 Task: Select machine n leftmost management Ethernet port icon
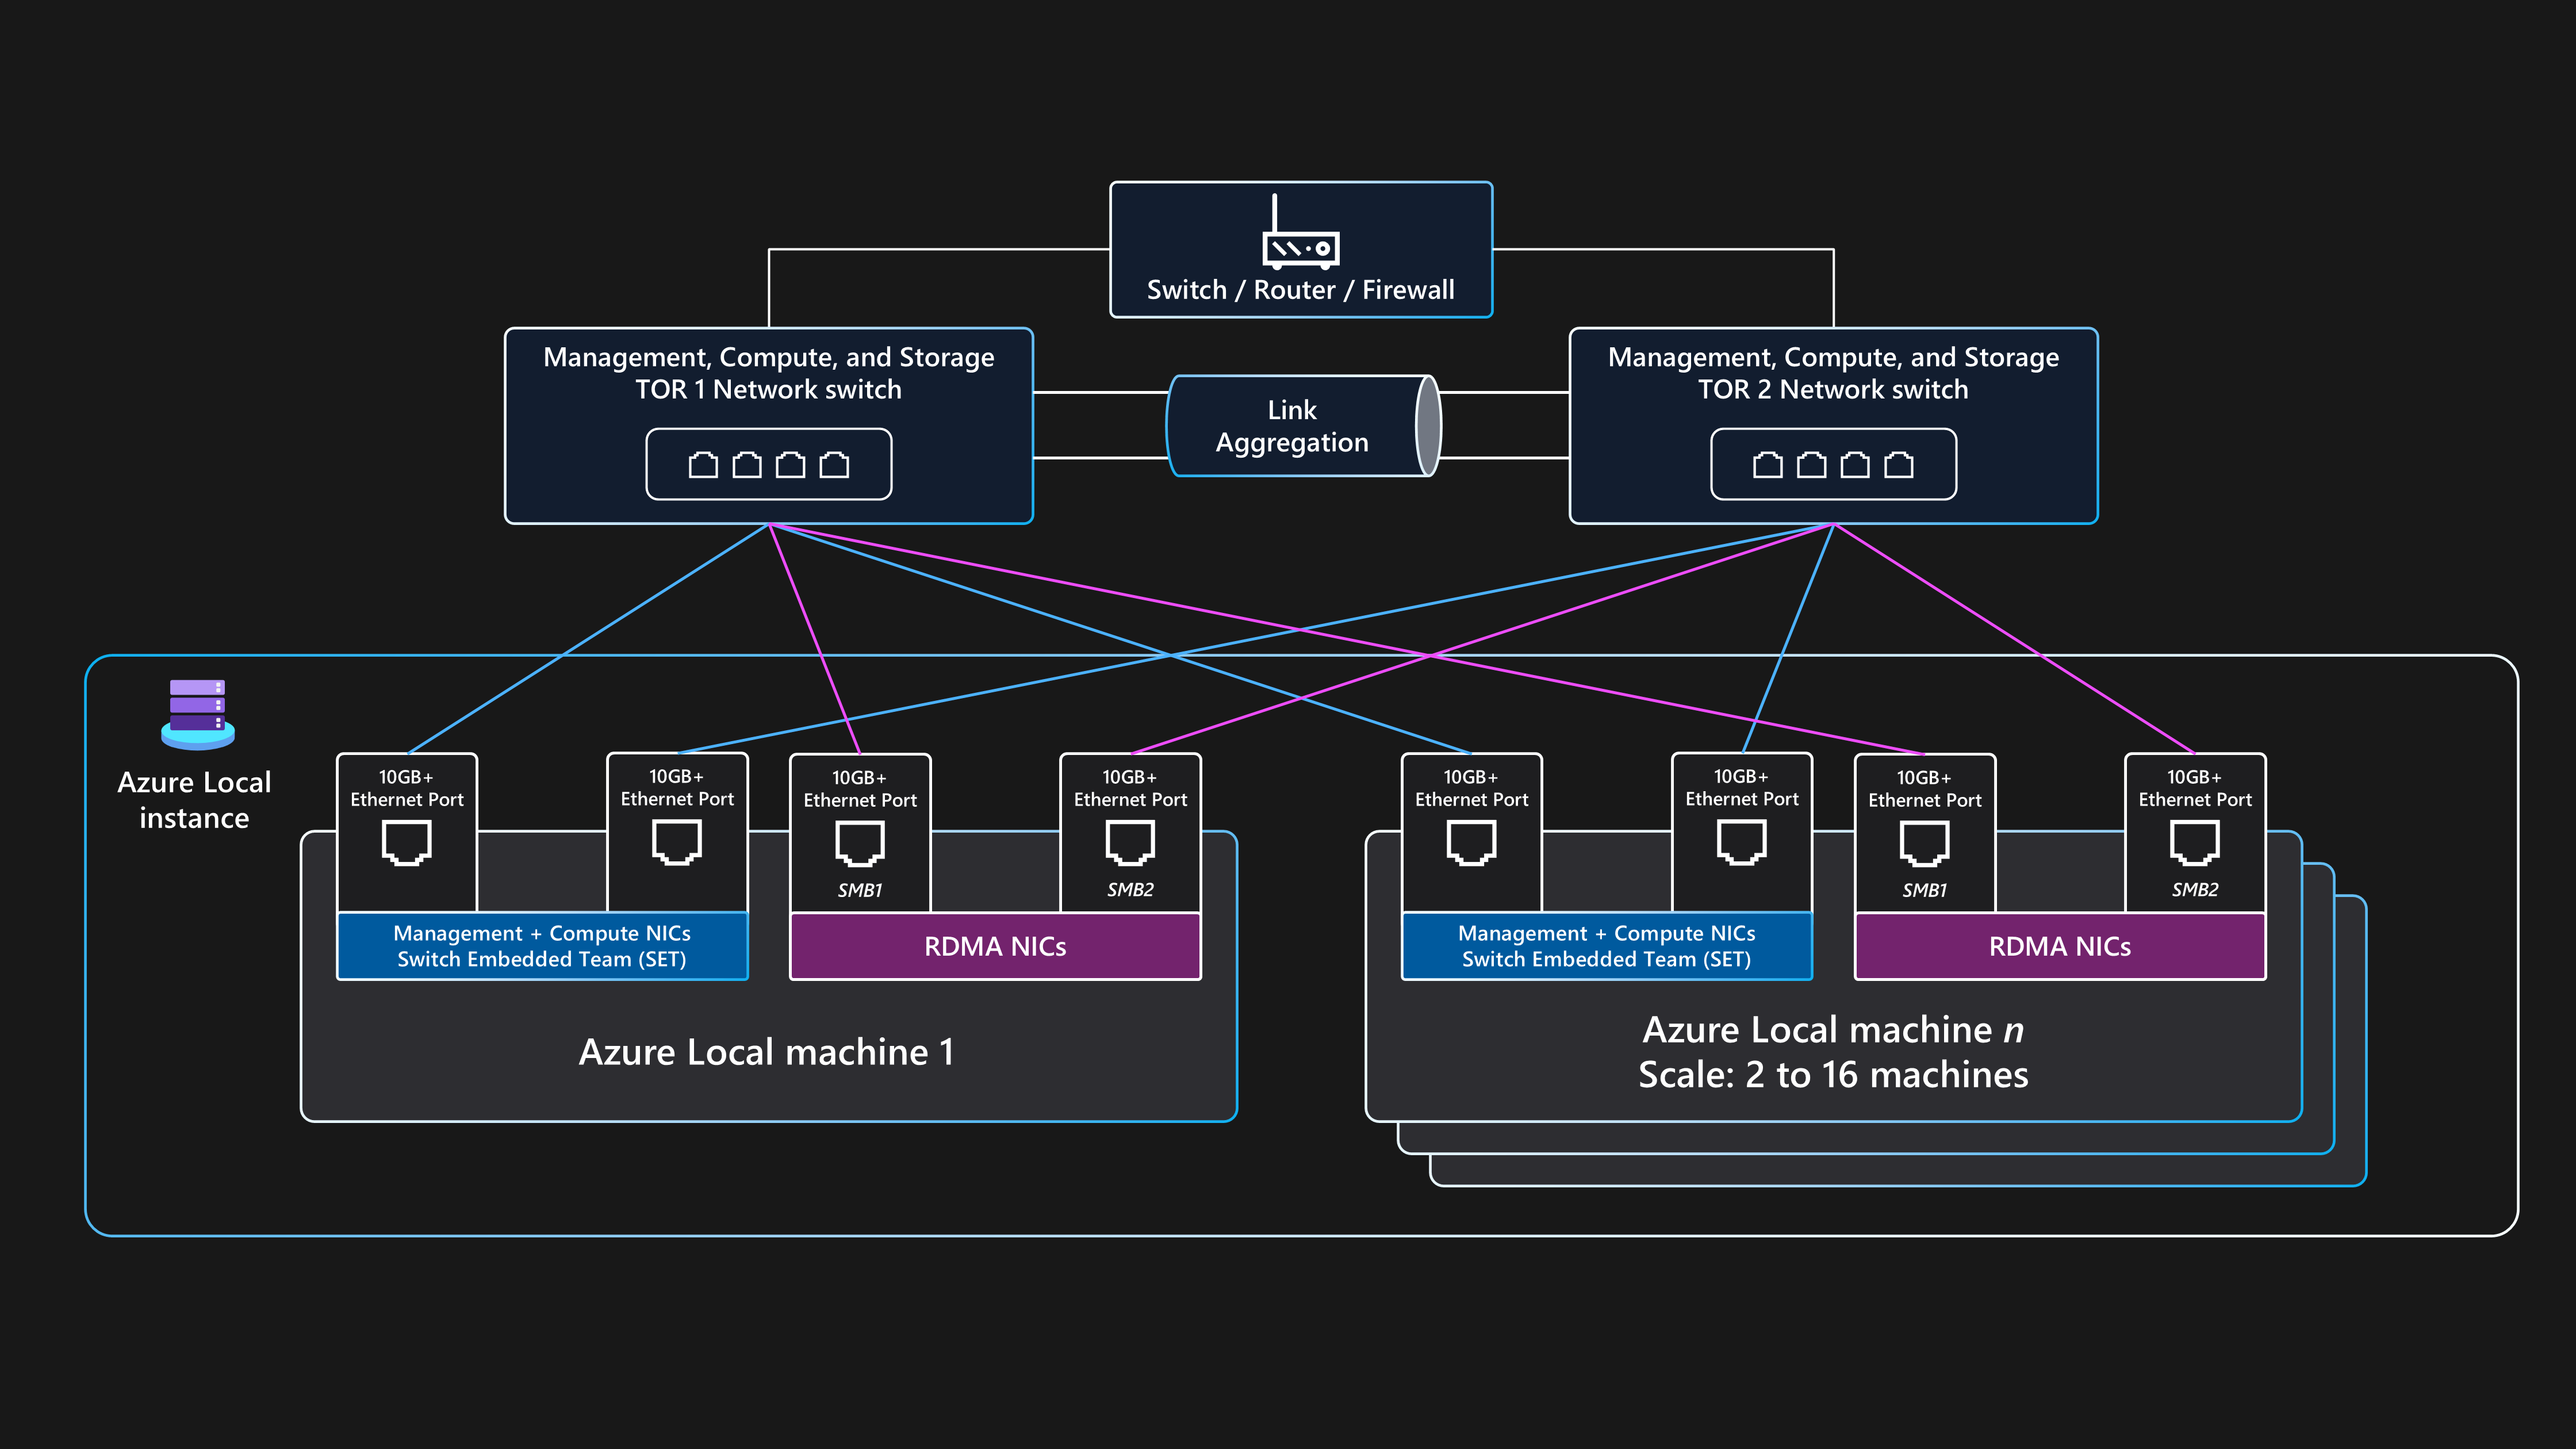pos(1471,843)
